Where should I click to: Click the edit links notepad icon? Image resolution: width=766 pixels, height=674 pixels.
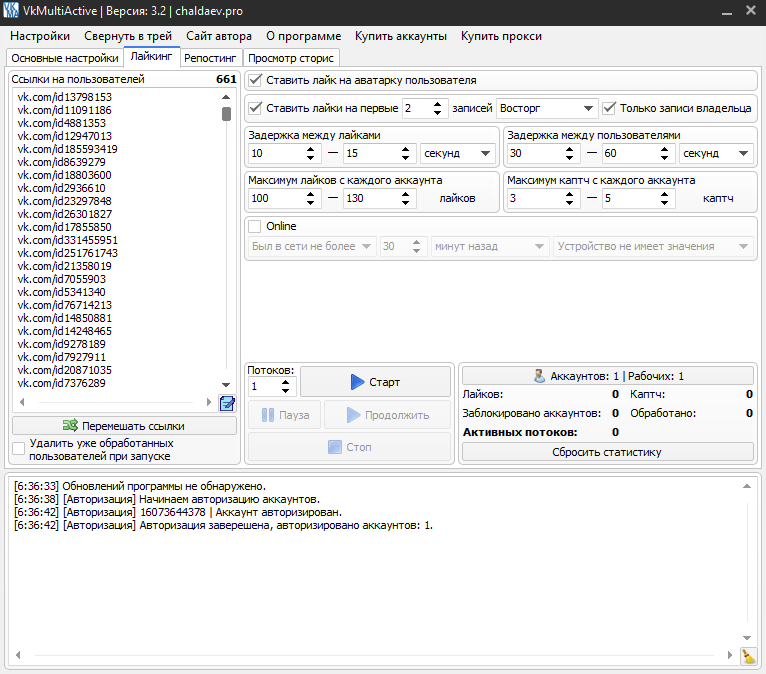click(x=227, y=403)
